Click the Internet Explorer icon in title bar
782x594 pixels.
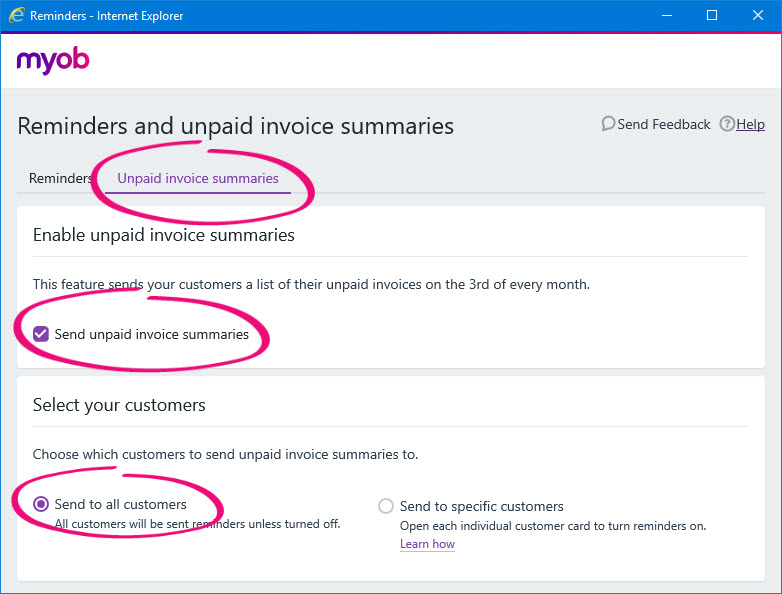(x=16, y=15)
